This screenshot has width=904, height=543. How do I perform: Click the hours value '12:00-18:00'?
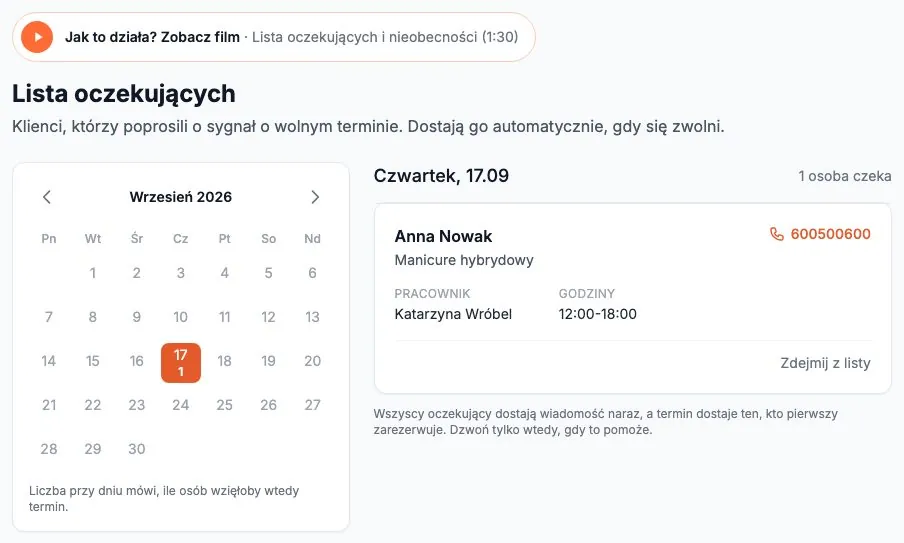[597, 314]
